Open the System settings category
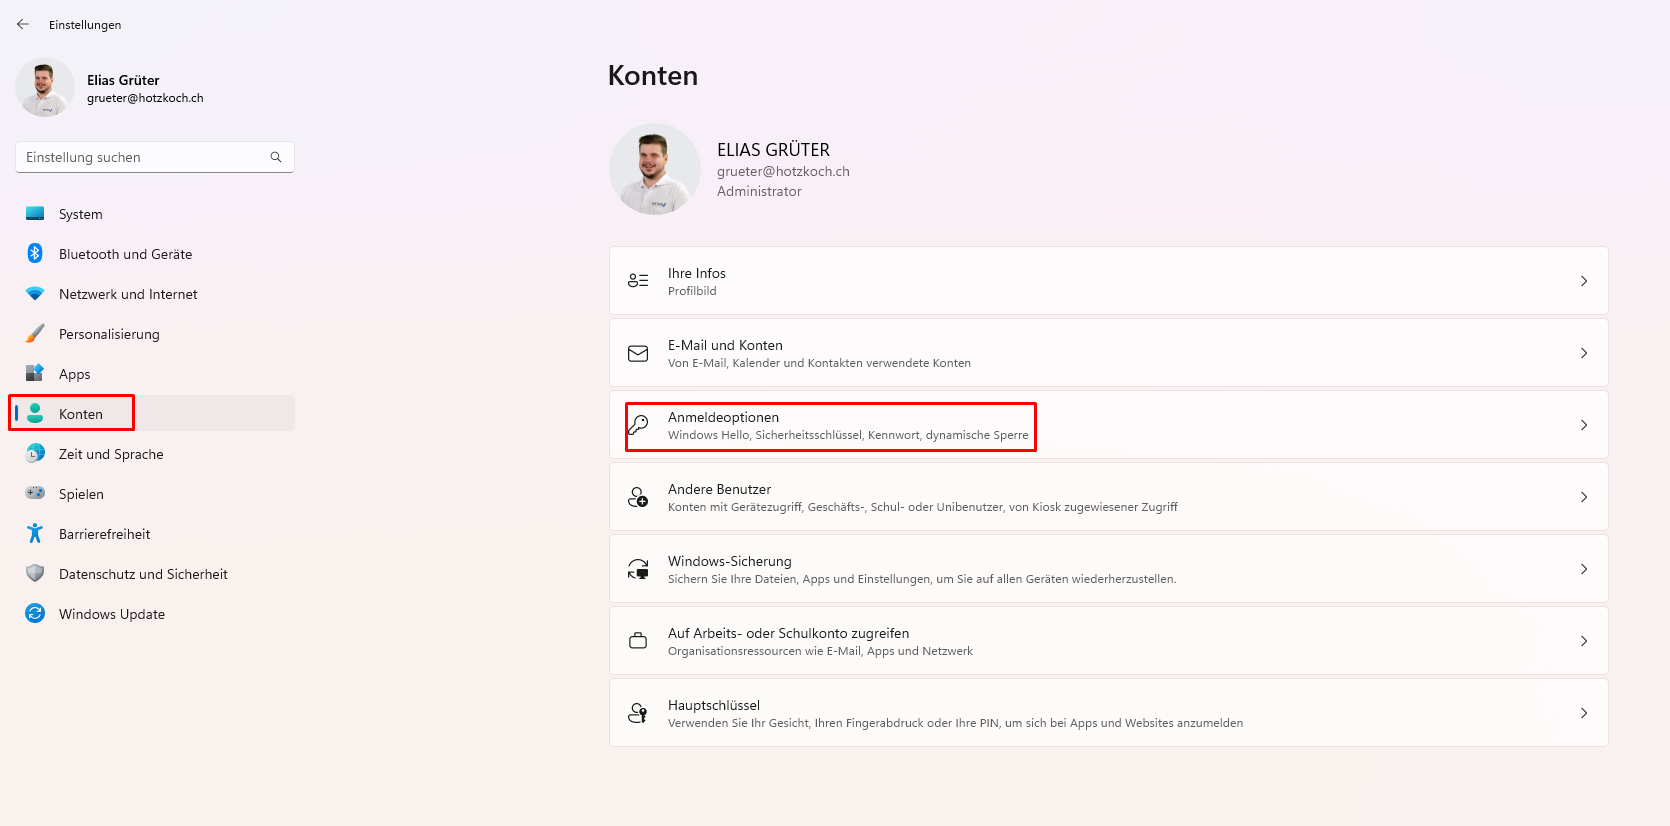 pos(81,214)
